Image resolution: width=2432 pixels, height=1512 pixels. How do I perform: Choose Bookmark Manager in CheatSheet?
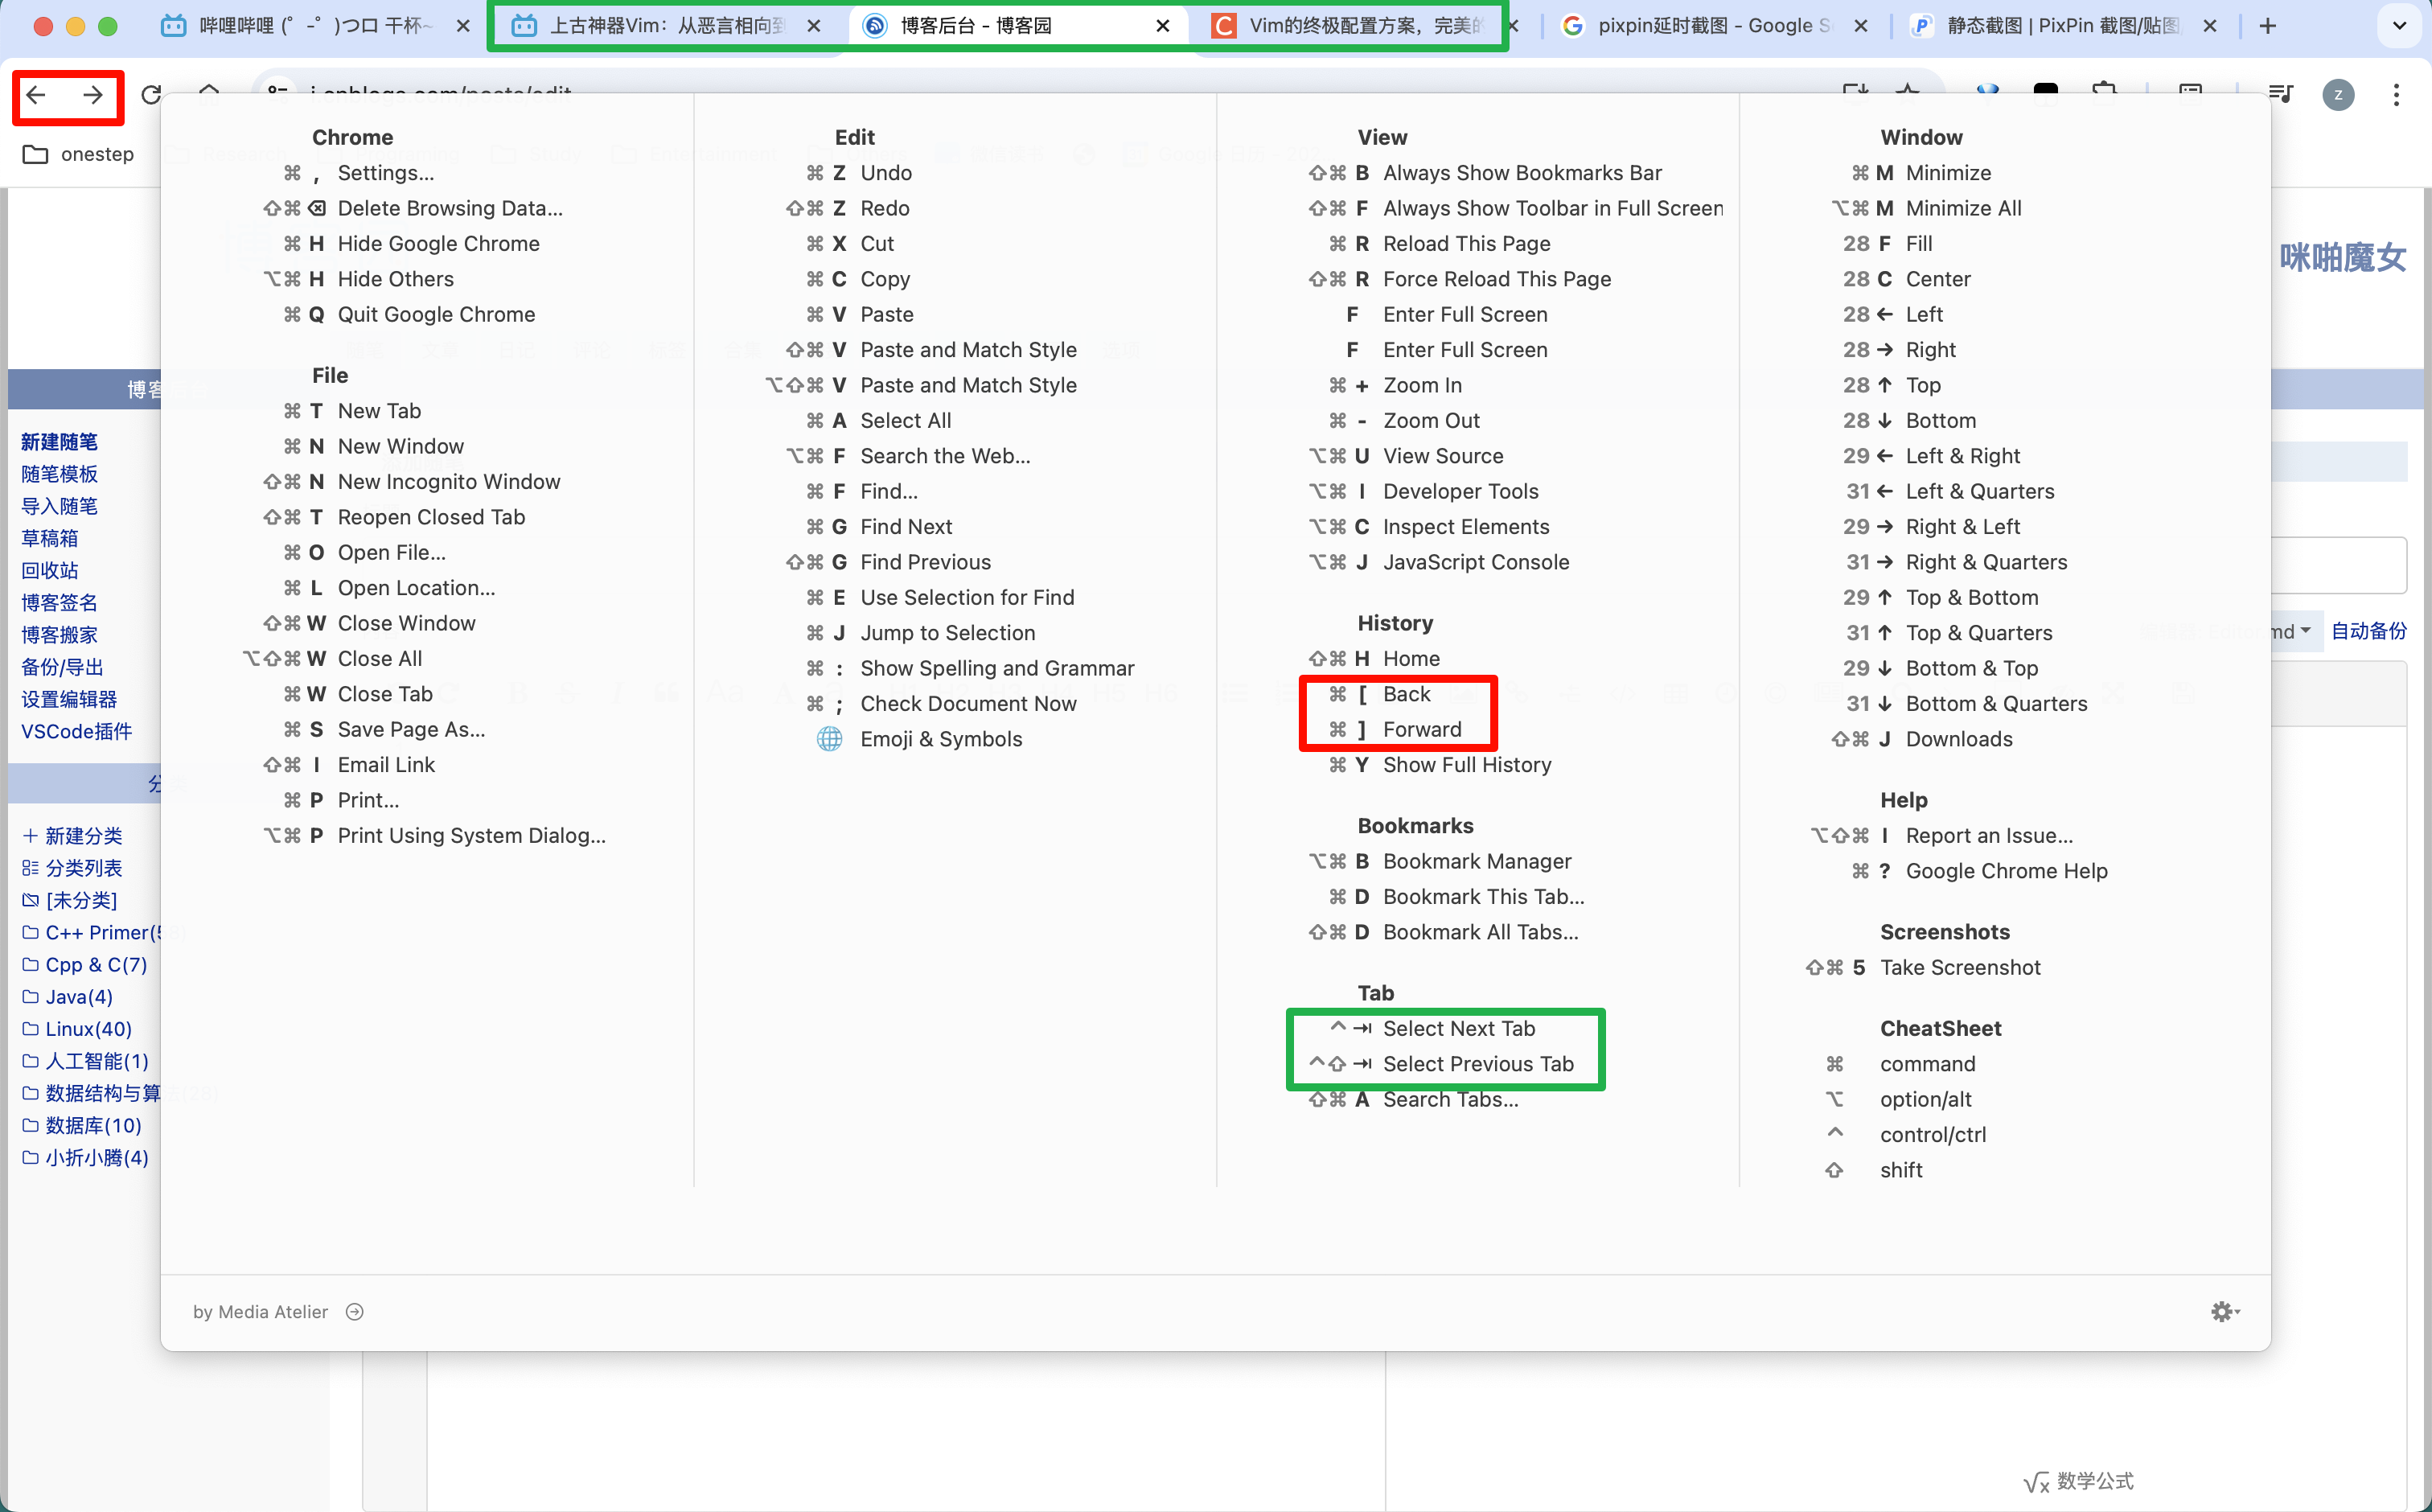coord(1477,861)
